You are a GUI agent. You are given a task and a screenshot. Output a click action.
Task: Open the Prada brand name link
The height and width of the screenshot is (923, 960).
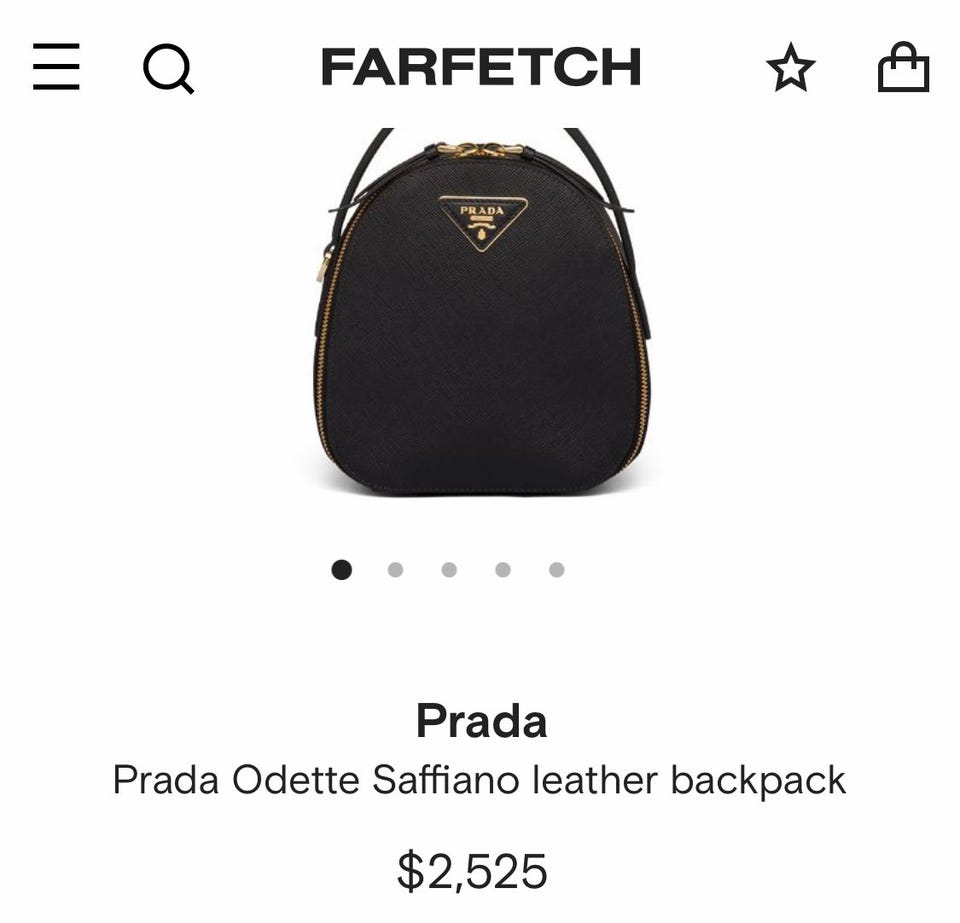click(481, 721)
